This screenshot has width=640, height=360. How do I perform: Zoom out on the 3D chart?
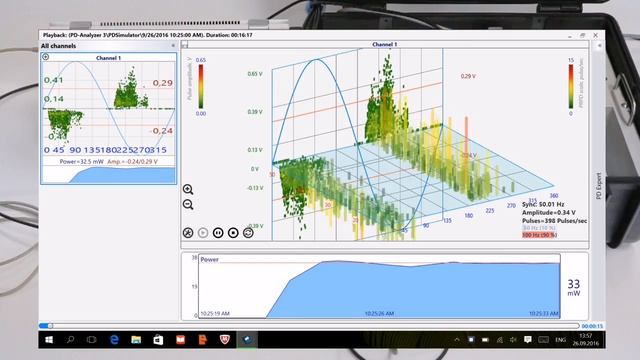pyautogui.click(x=188, y=204)
